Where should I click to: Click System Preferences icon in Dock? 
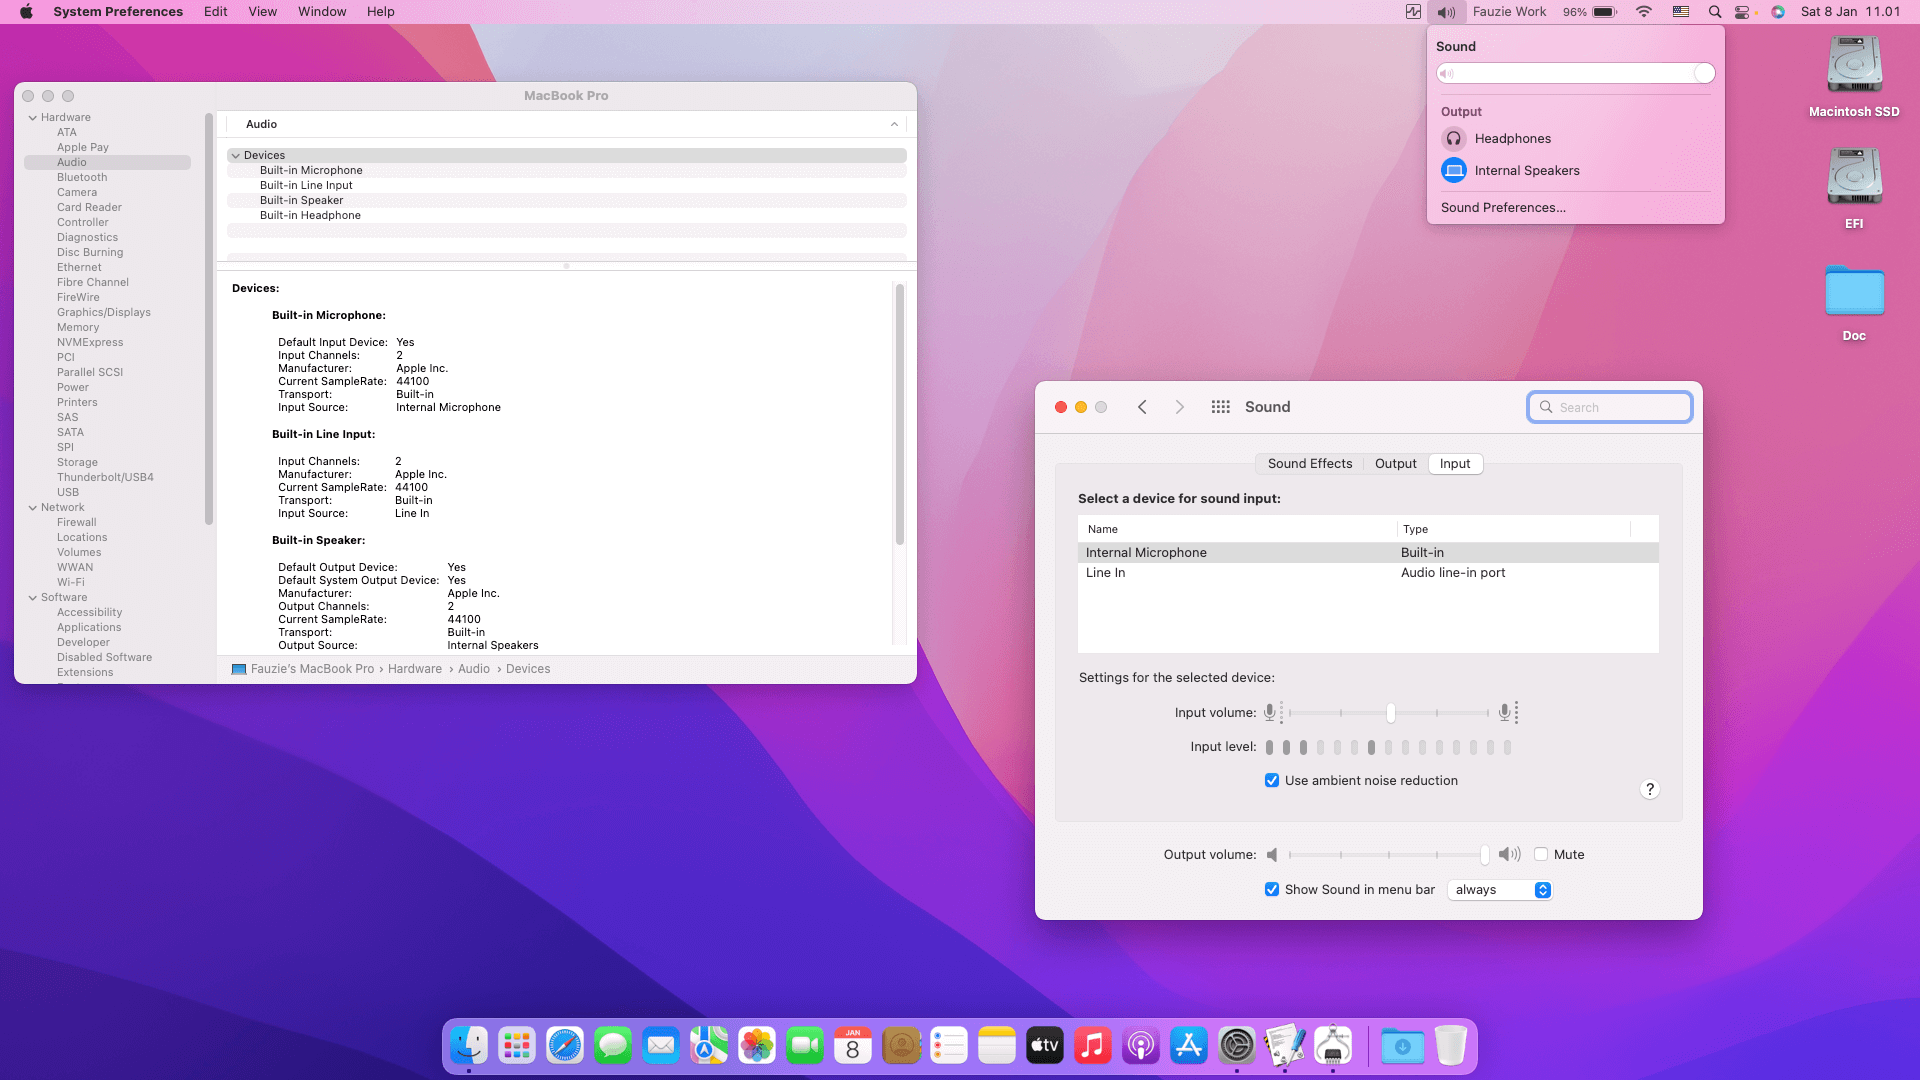1237,1046
